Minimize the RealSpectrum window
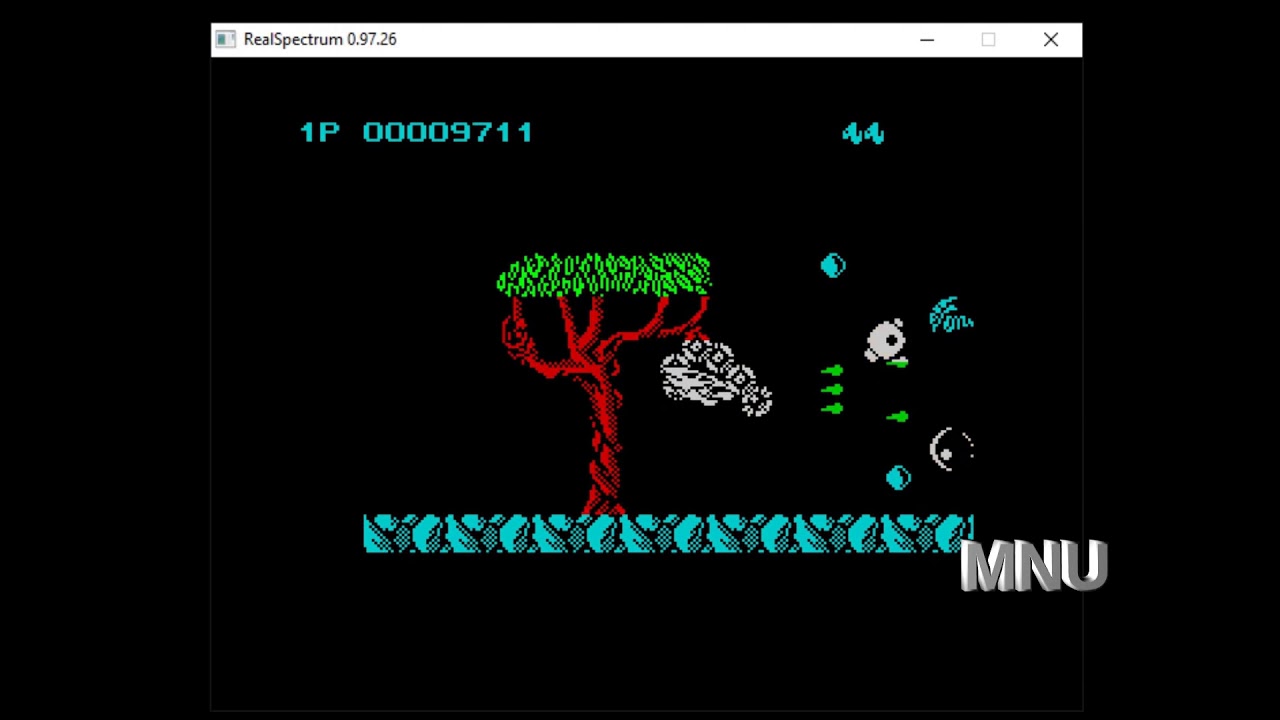Image resolution: width=1280 pixels, height=720 pixels. click(927, 40)
